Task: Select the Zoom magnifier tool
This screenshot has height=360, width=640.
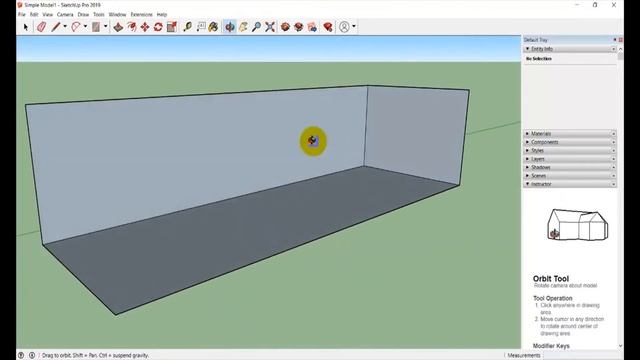Action: pos(256,27)
